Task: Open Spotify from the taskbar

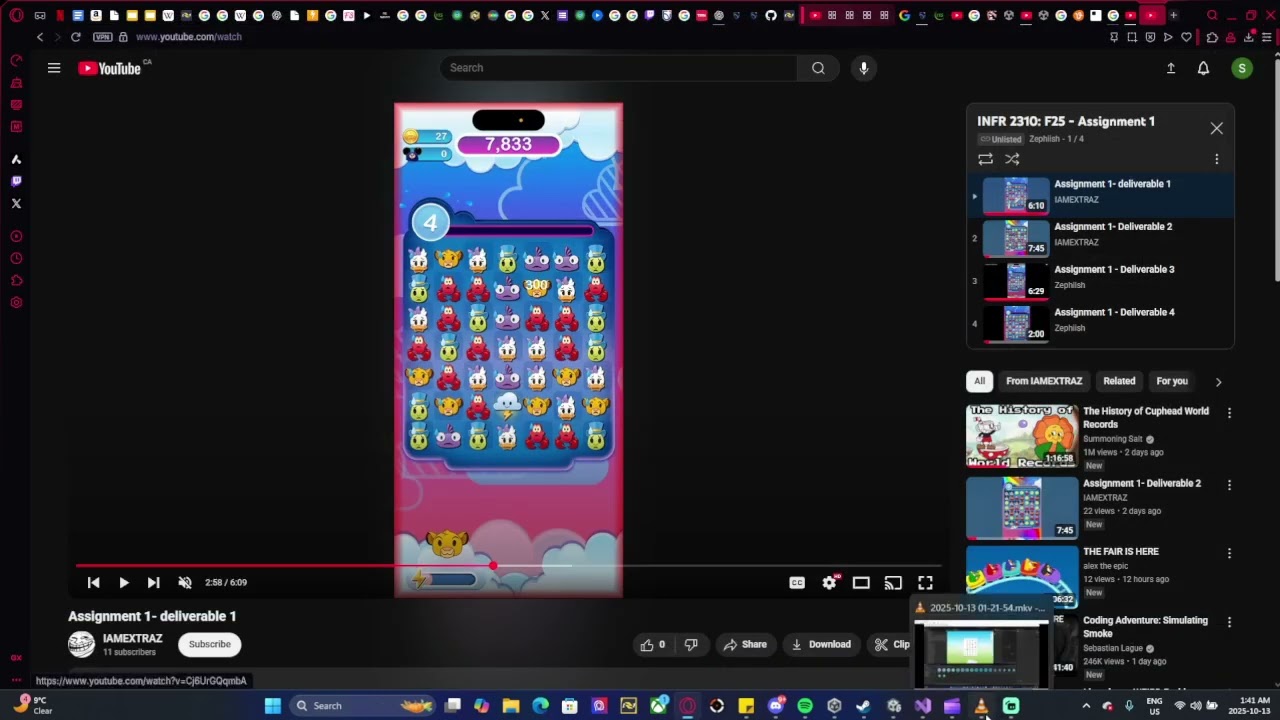Action: pos(805,706)
